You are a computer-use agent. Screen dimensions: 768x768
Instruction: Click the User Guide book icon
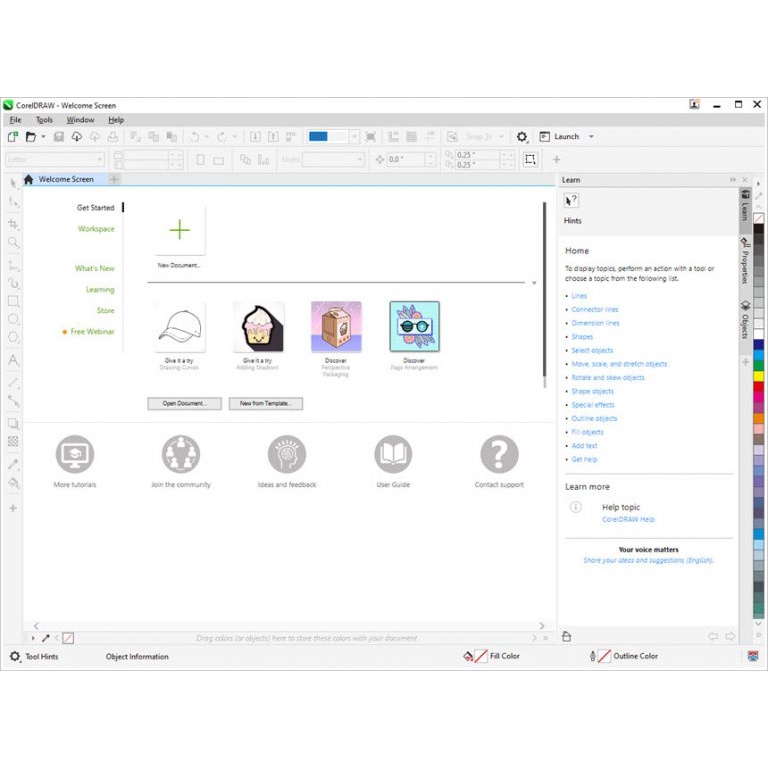(x=393, y=455)
